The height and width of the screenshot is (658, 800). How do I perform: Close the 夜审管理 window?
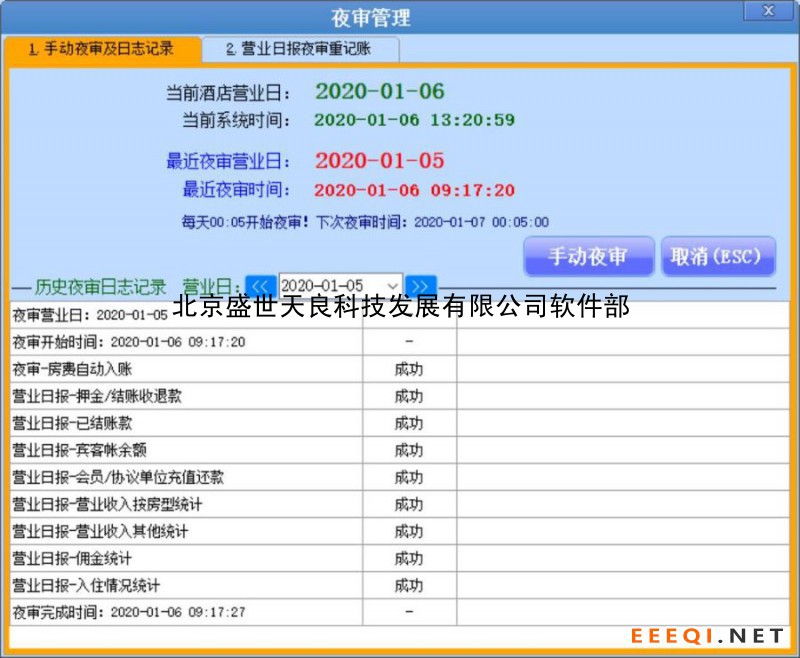768,11
